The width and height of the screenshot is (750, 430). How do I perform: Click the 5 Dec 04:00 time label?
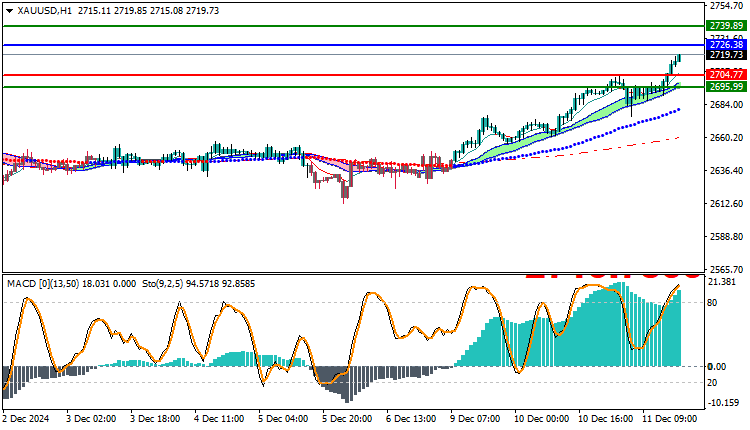pos(283,419)
